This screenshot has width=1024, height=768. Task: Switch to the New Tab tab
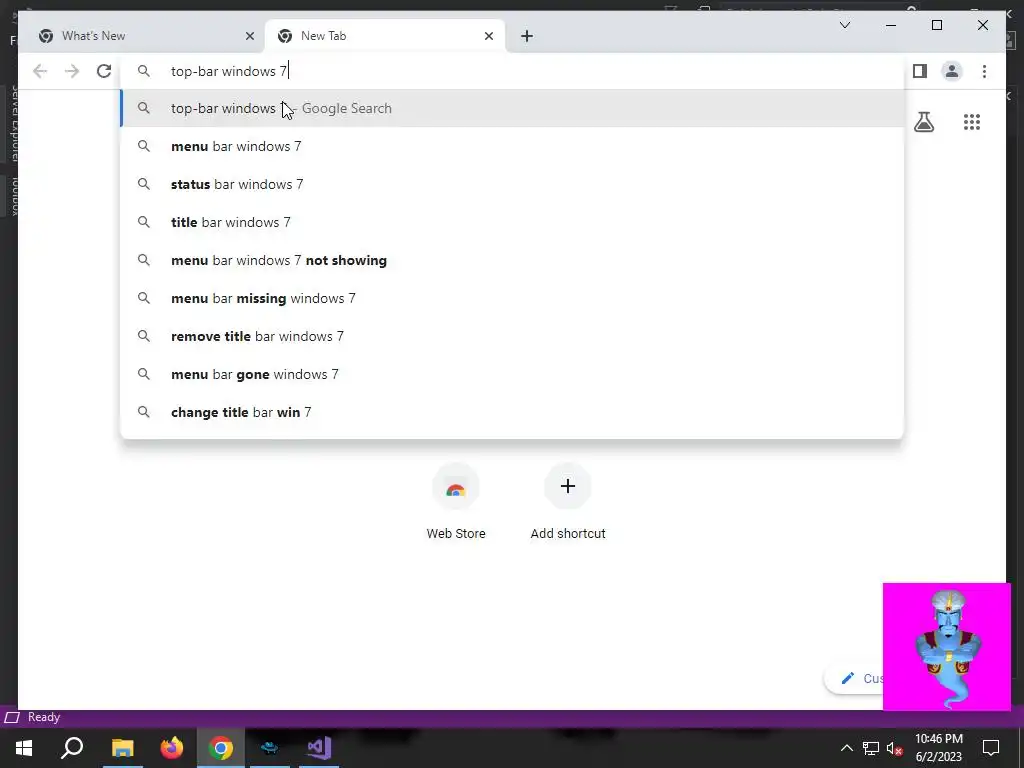pyautogui.click(x=385, y=36)
